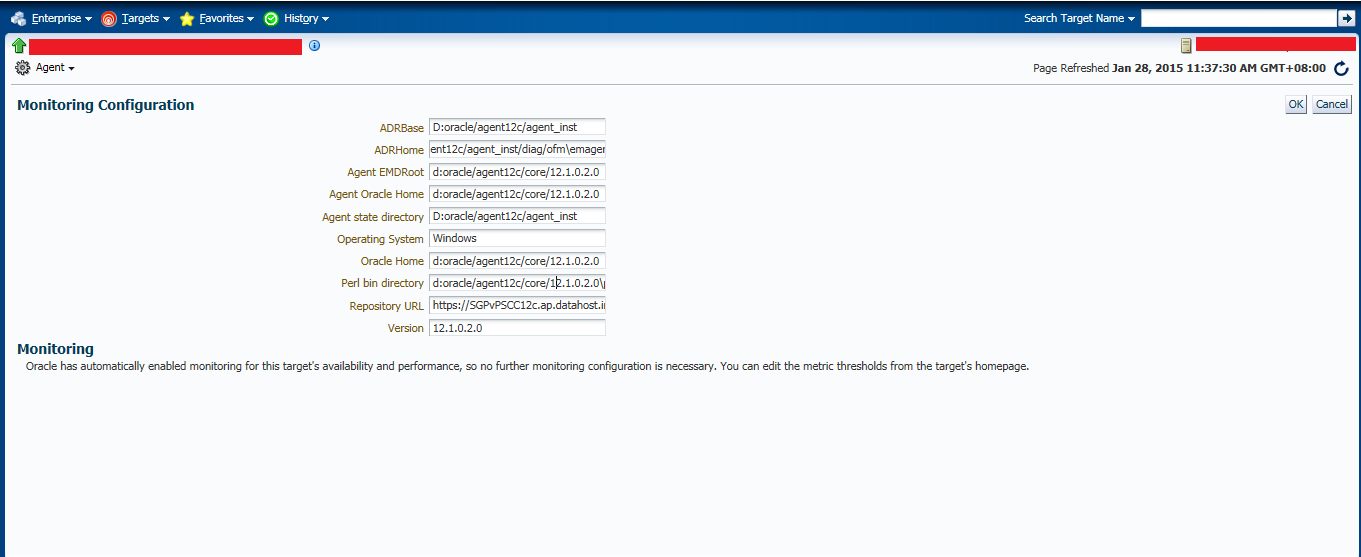Click the ADRHome label
The width and height of the screenshot is (1361, 557).
pos(399,150)
